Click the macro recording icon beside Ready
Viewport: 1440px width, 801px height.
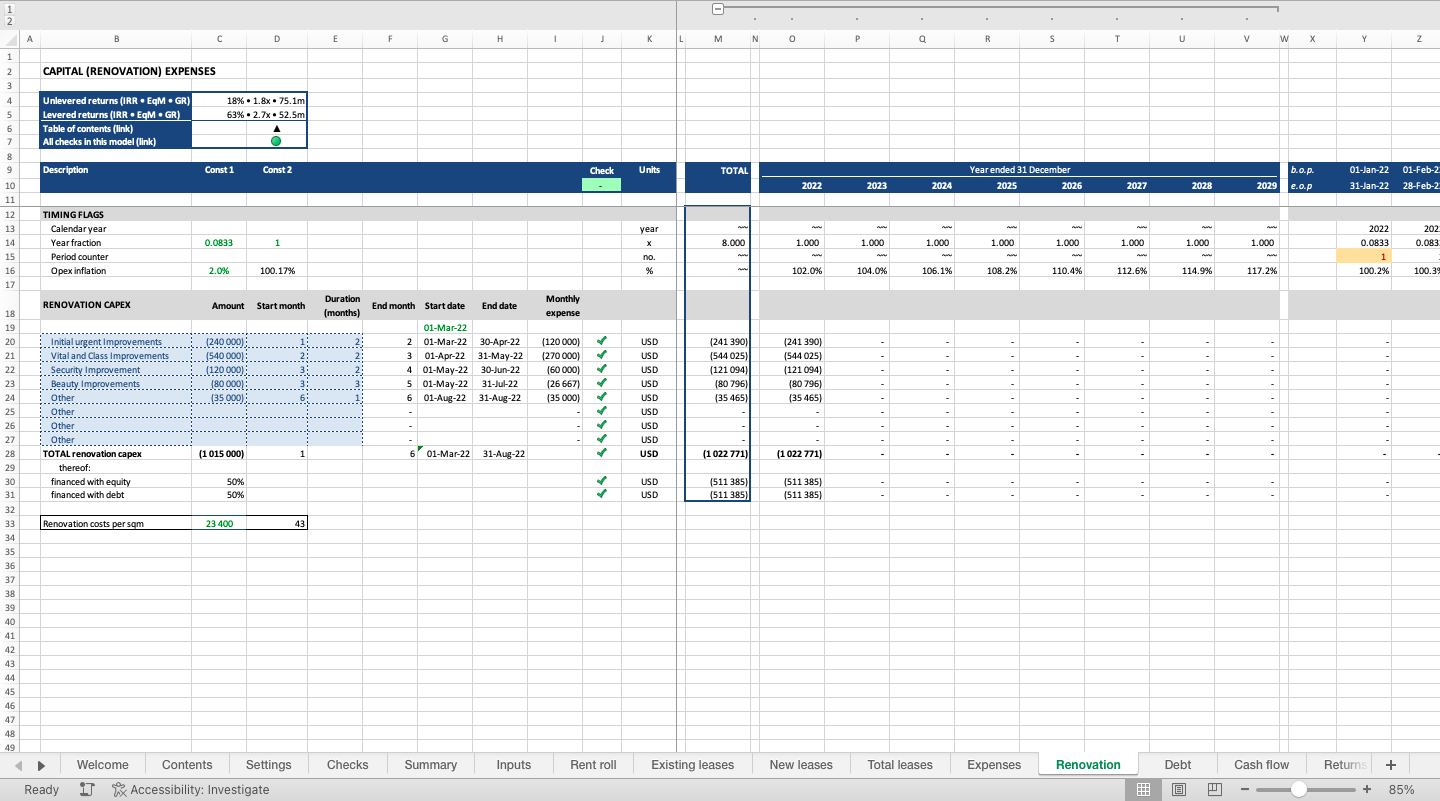coord(87,789)
